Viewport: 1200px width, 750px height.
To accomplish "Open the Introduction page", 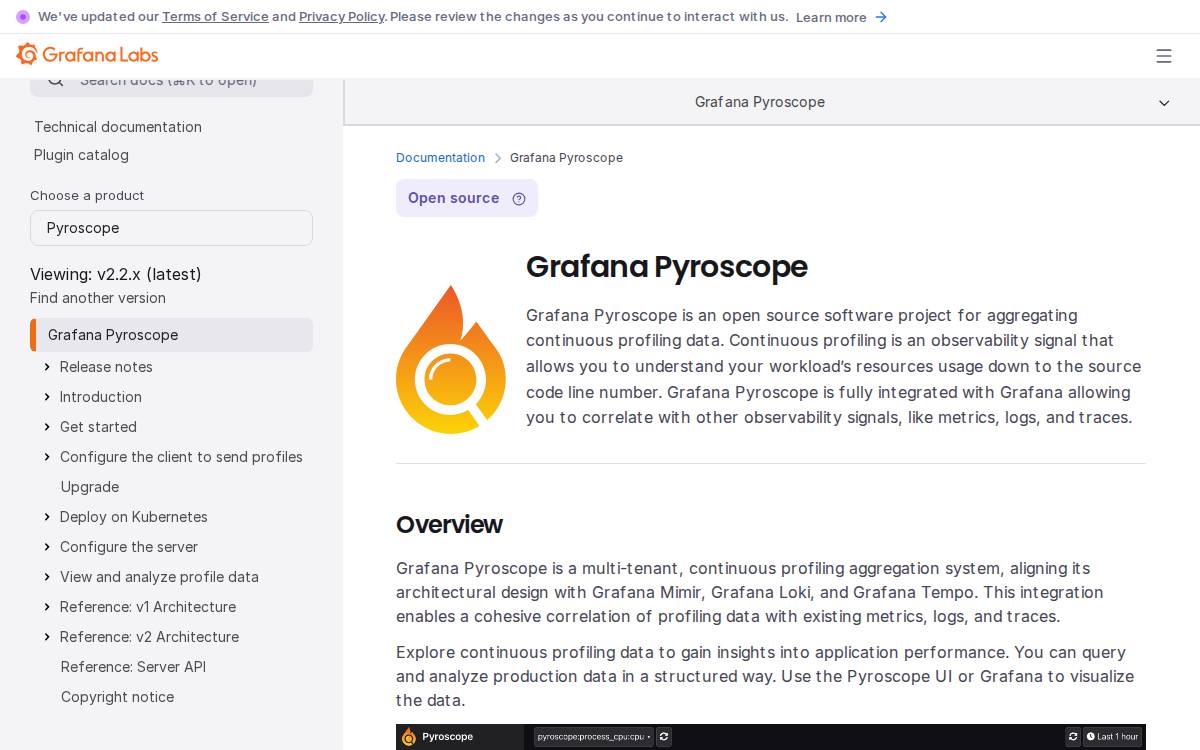I will [101, 397].
